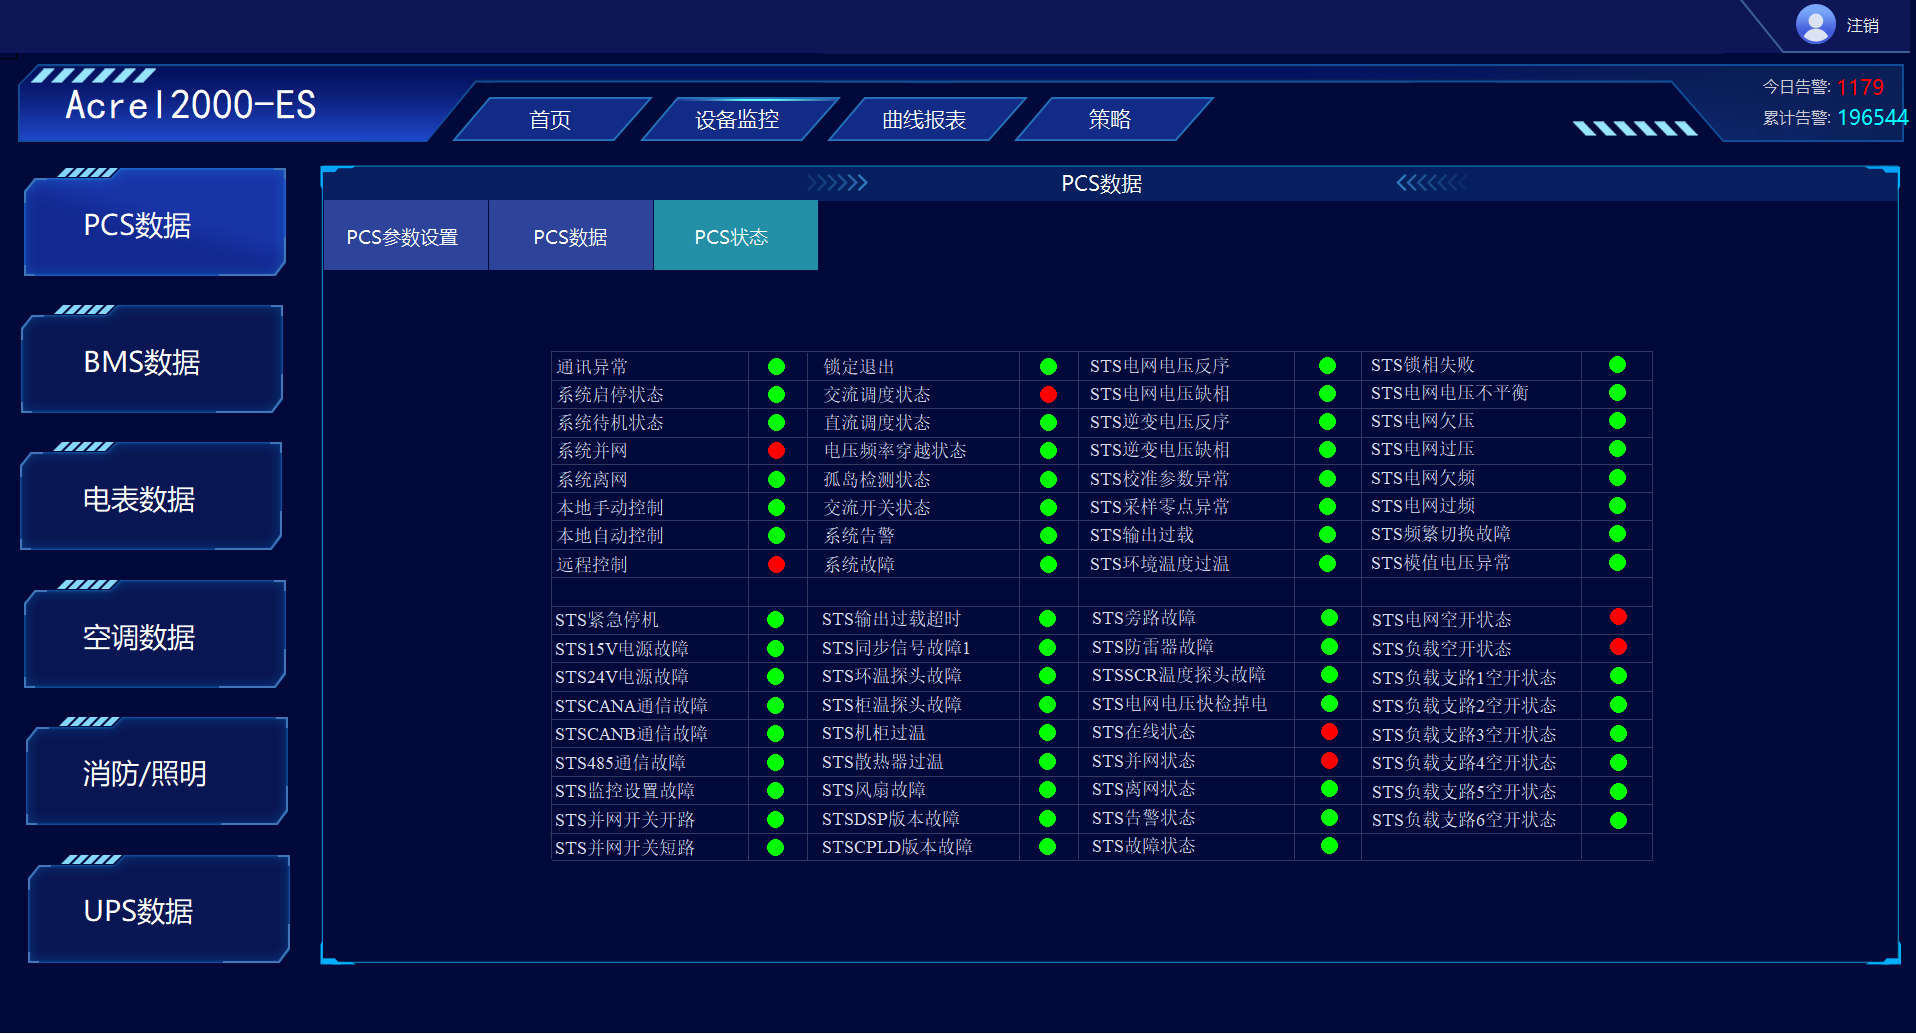
Task: Toggle the red 交流调度状态 status indicator
Action: [1048, 394]
